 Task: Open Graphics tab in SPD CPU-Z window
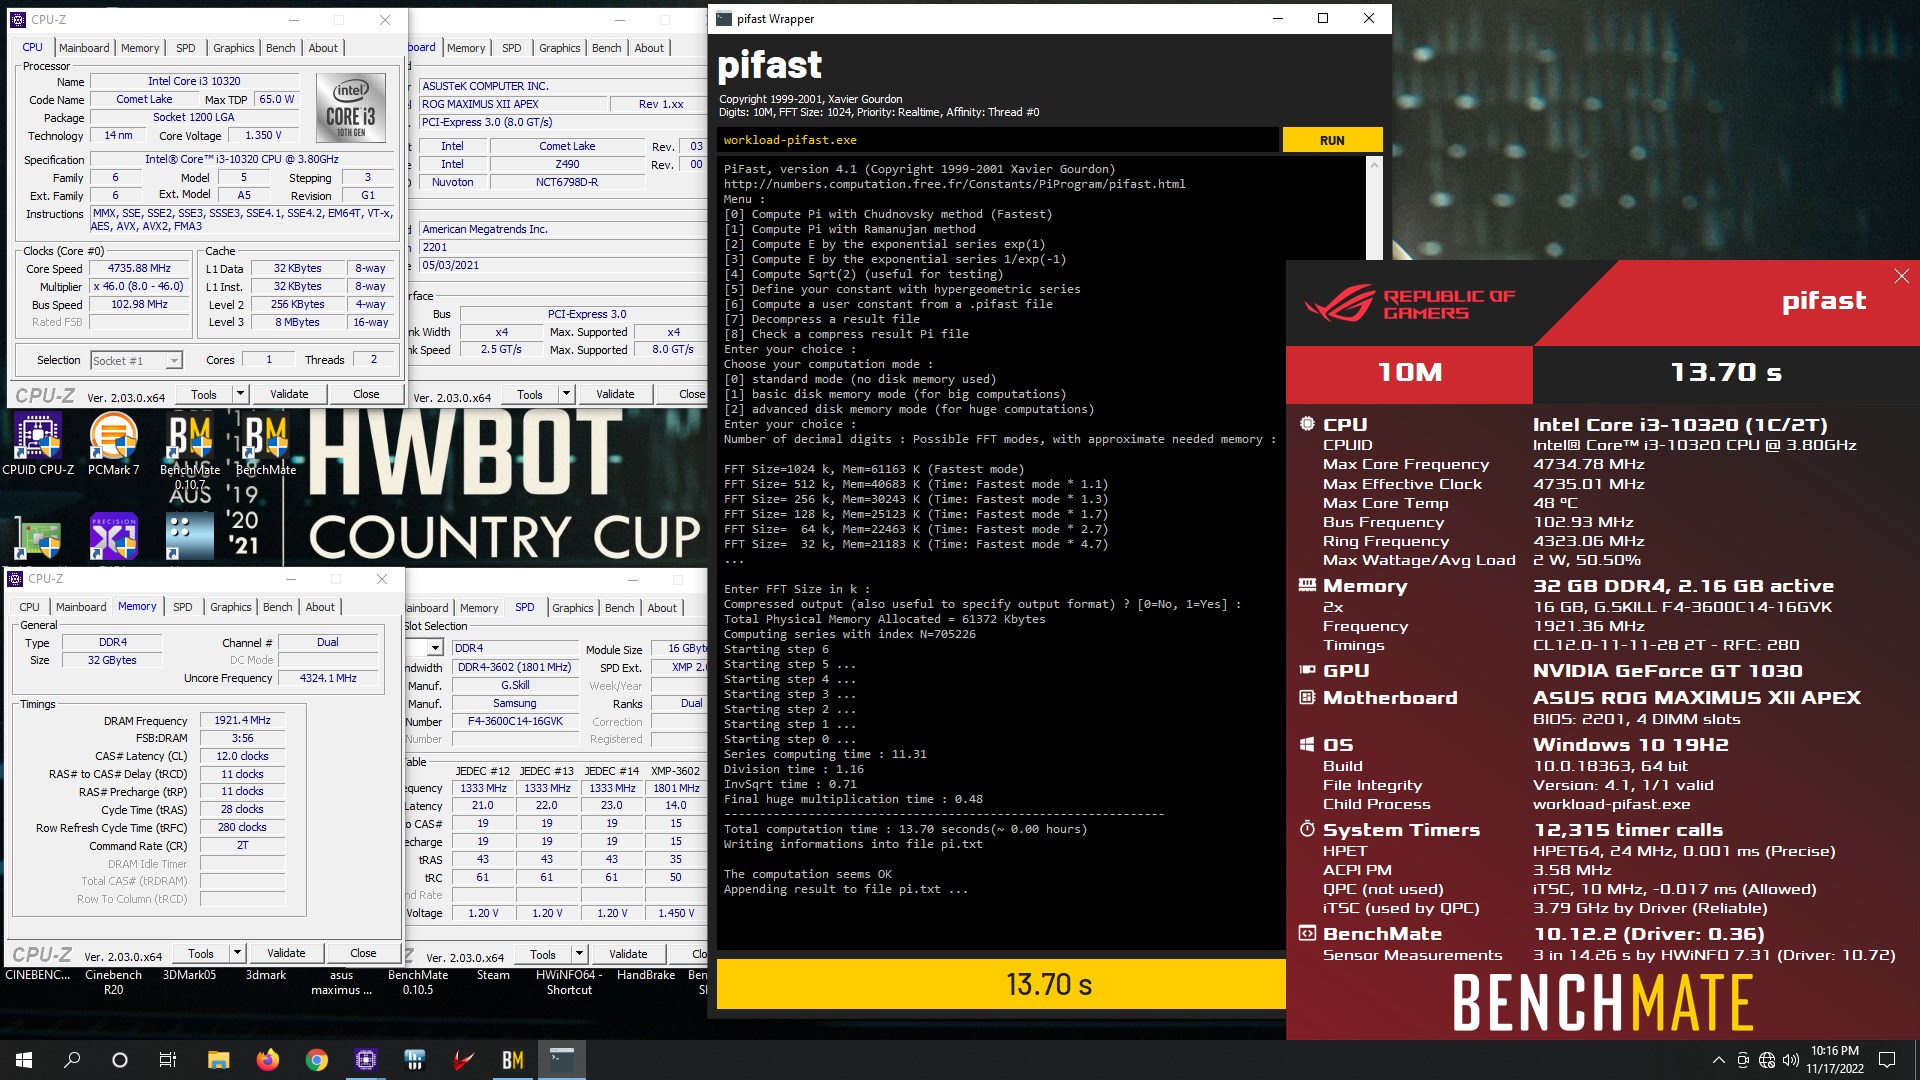pyautogui.click(x=572, y=607)
